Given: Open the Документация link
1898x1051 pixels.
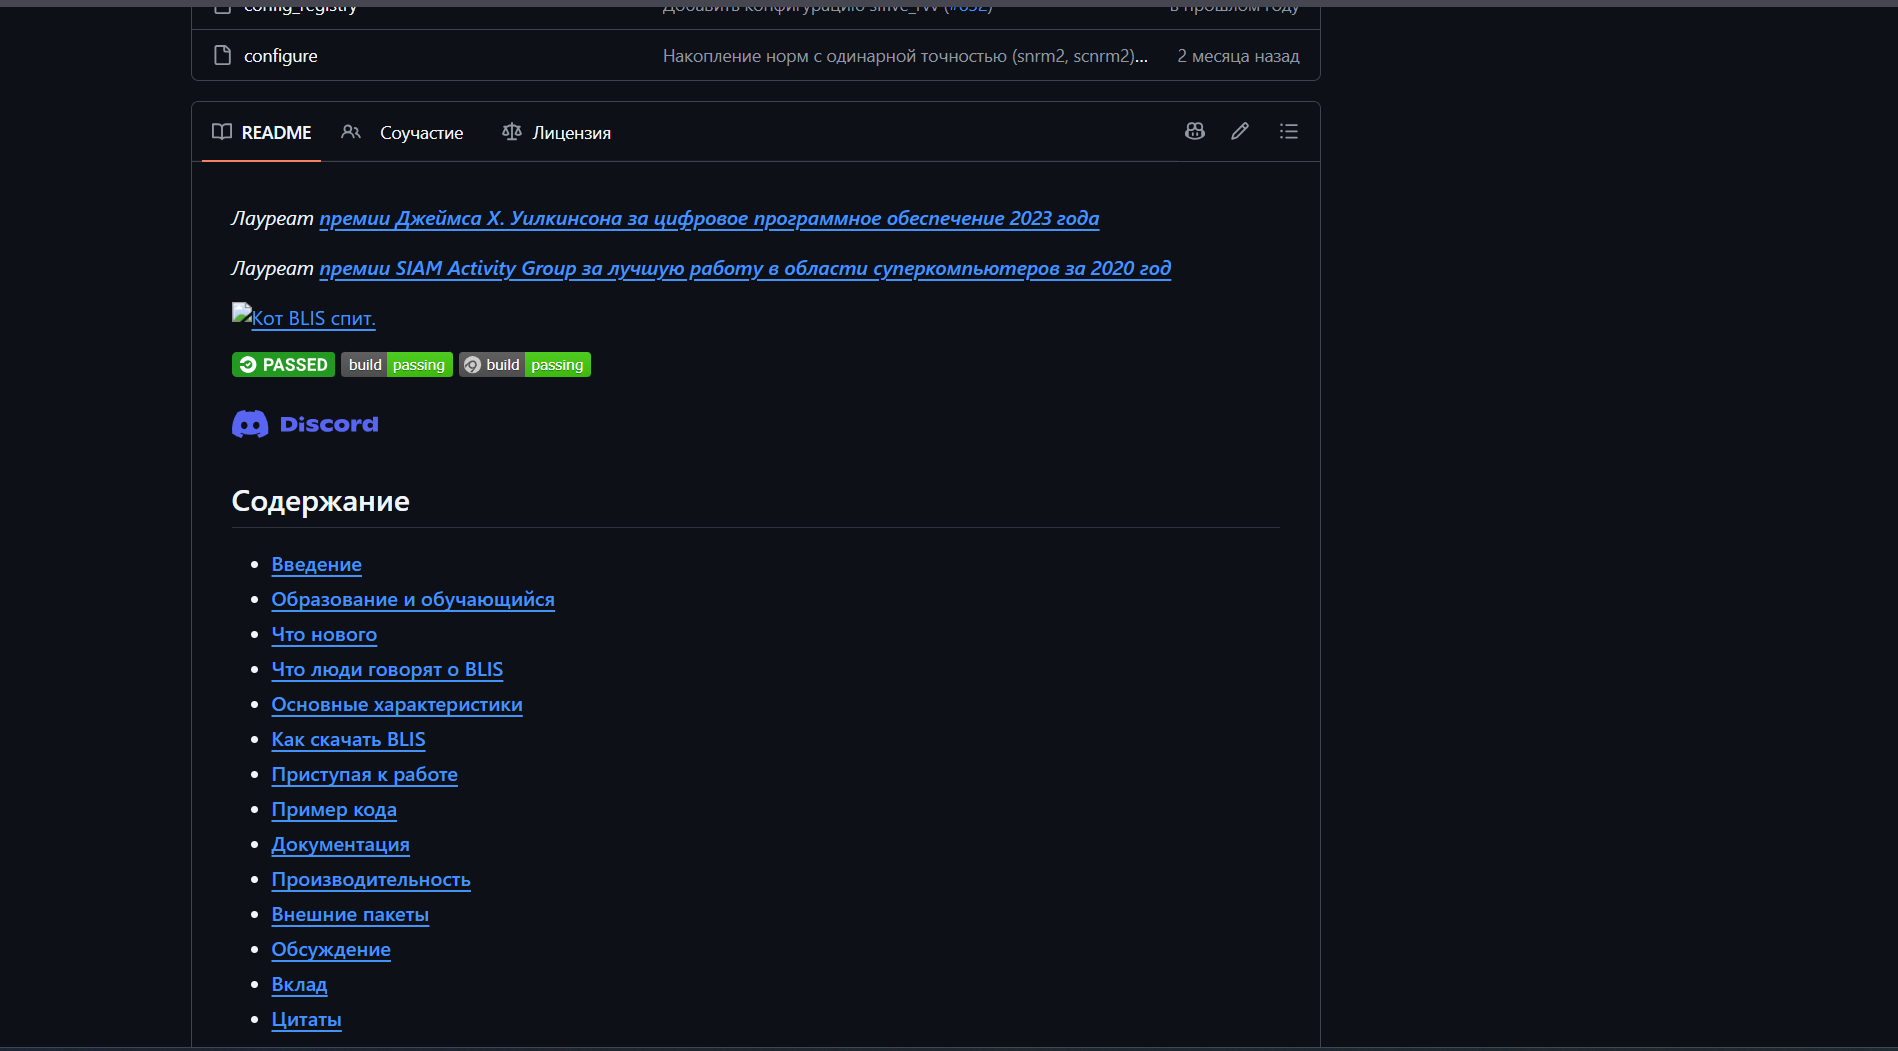Looking at the screenshot, I should [341, 844].
